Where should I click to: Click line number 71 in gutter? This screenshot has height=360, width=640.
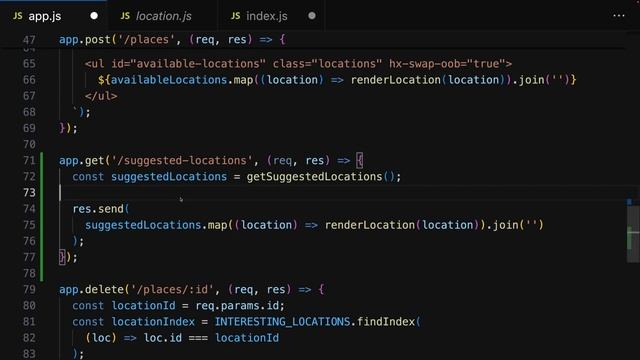point(29,160)
